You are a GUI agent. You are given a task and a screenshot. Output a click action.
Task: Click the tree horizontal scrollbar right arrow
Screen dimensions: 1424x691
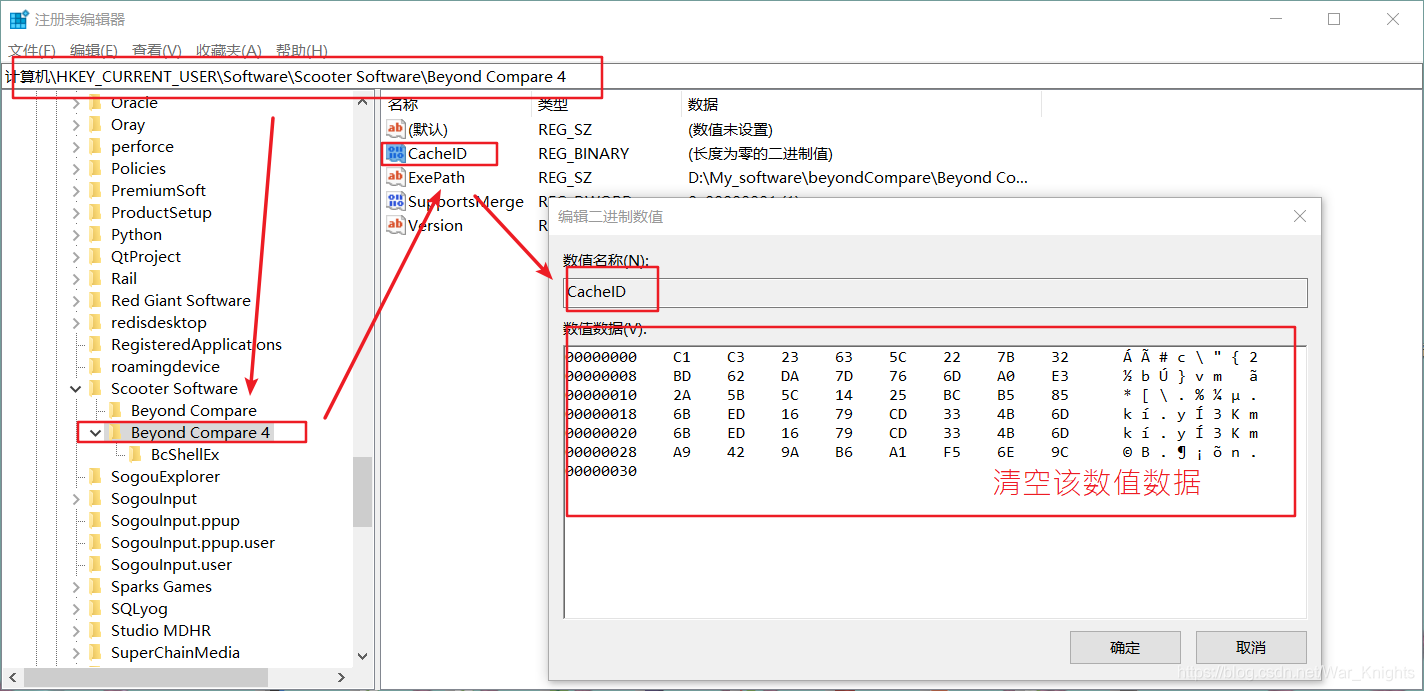(341, 677)
